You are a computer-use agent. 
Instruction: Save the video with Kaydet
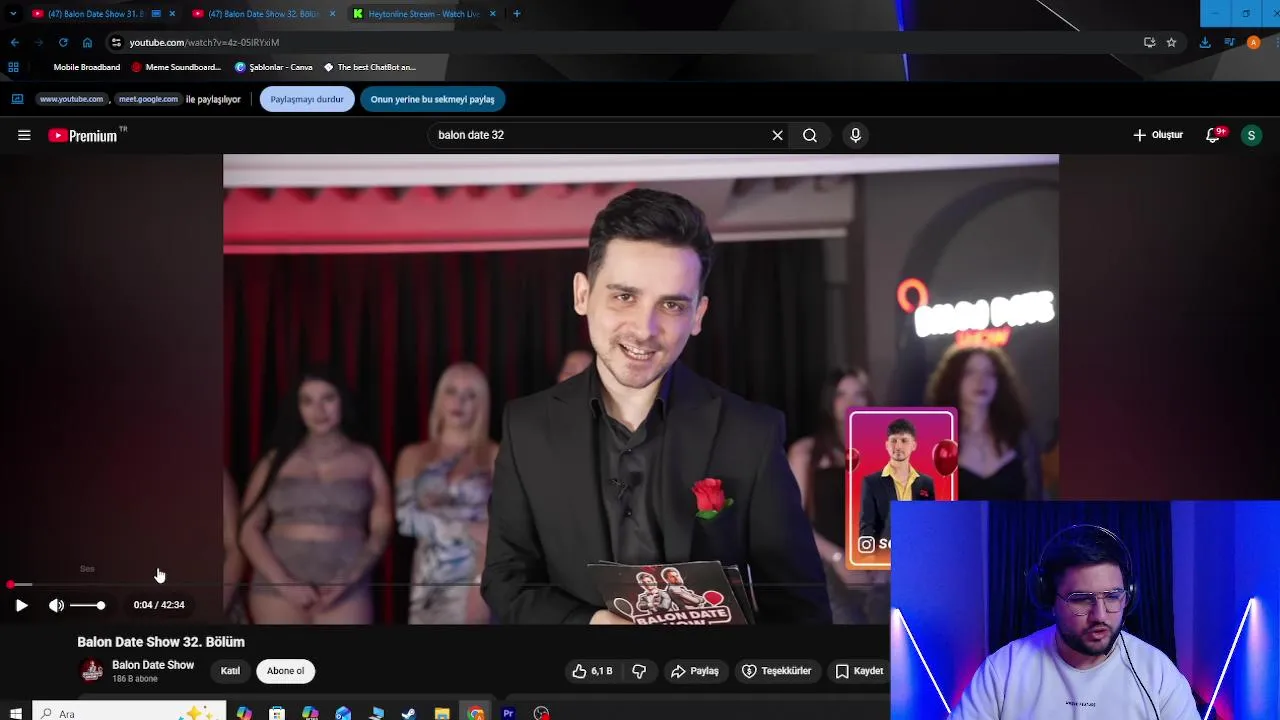[859, 671]
